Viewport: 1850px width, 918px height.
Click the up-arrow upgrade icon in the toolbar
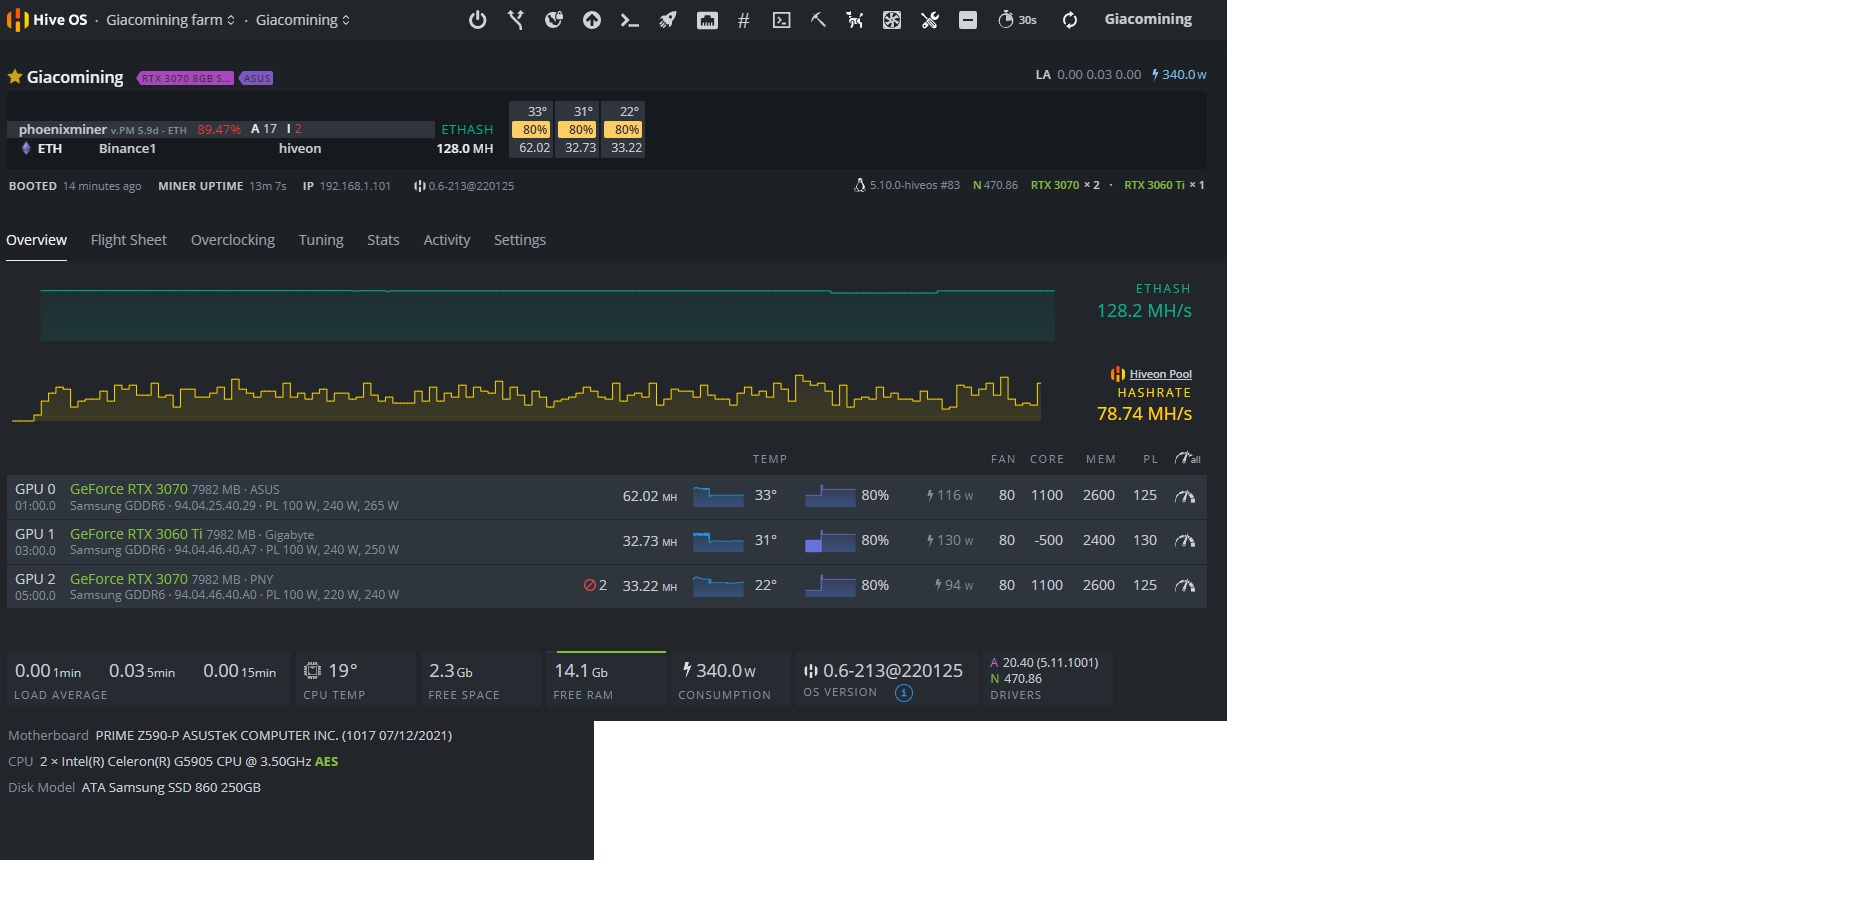(x=592, y=20)
